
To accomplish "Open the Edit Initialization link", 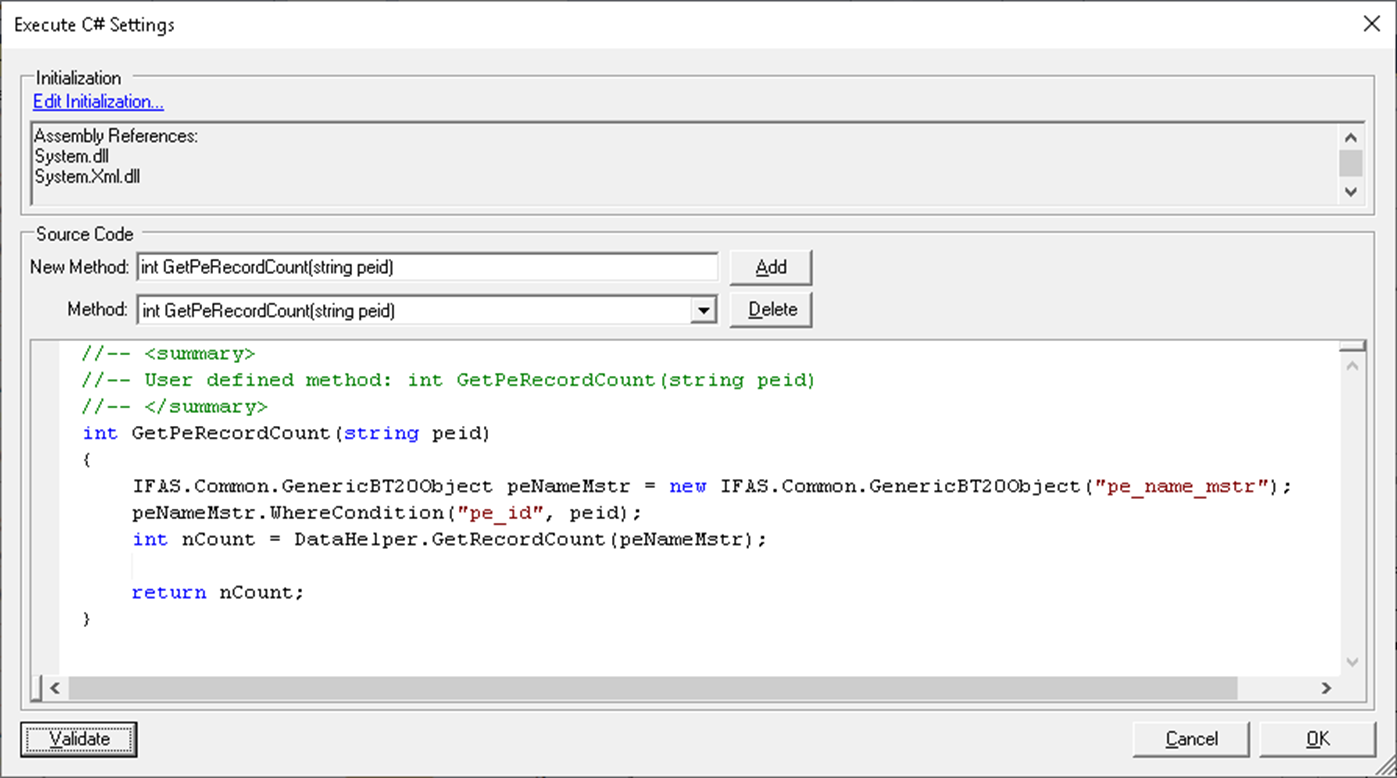I will coord(98,102).
